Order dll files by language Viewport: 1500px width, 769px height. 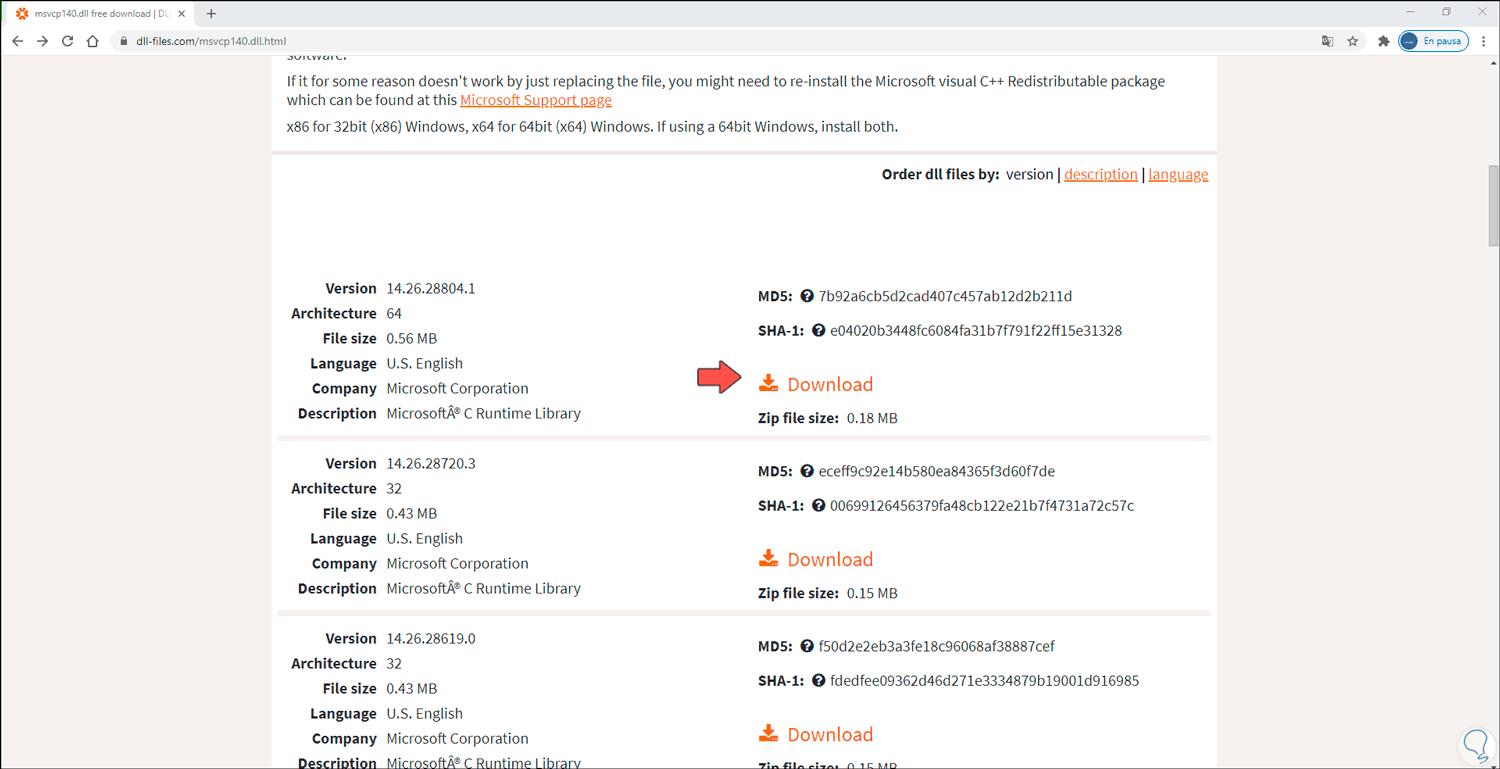pyautogui.click(x=1178, y=174)
